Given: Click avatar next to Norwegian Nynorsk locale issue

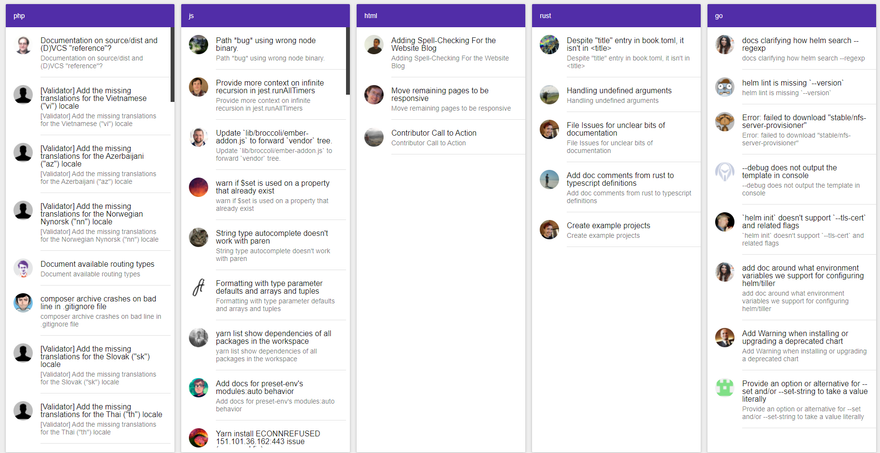Looking at the screenshot, I should point(23,211).
